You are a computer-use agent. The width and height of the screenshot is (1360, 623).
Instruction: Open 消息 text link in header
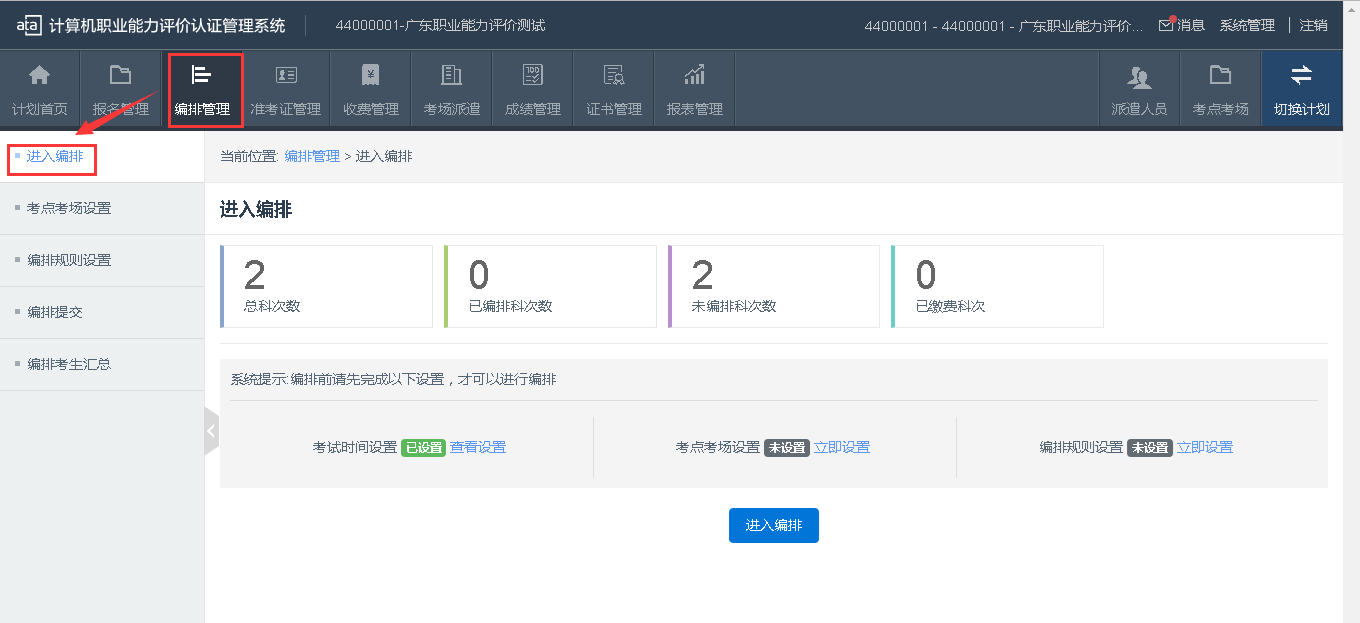[1191, 25]
